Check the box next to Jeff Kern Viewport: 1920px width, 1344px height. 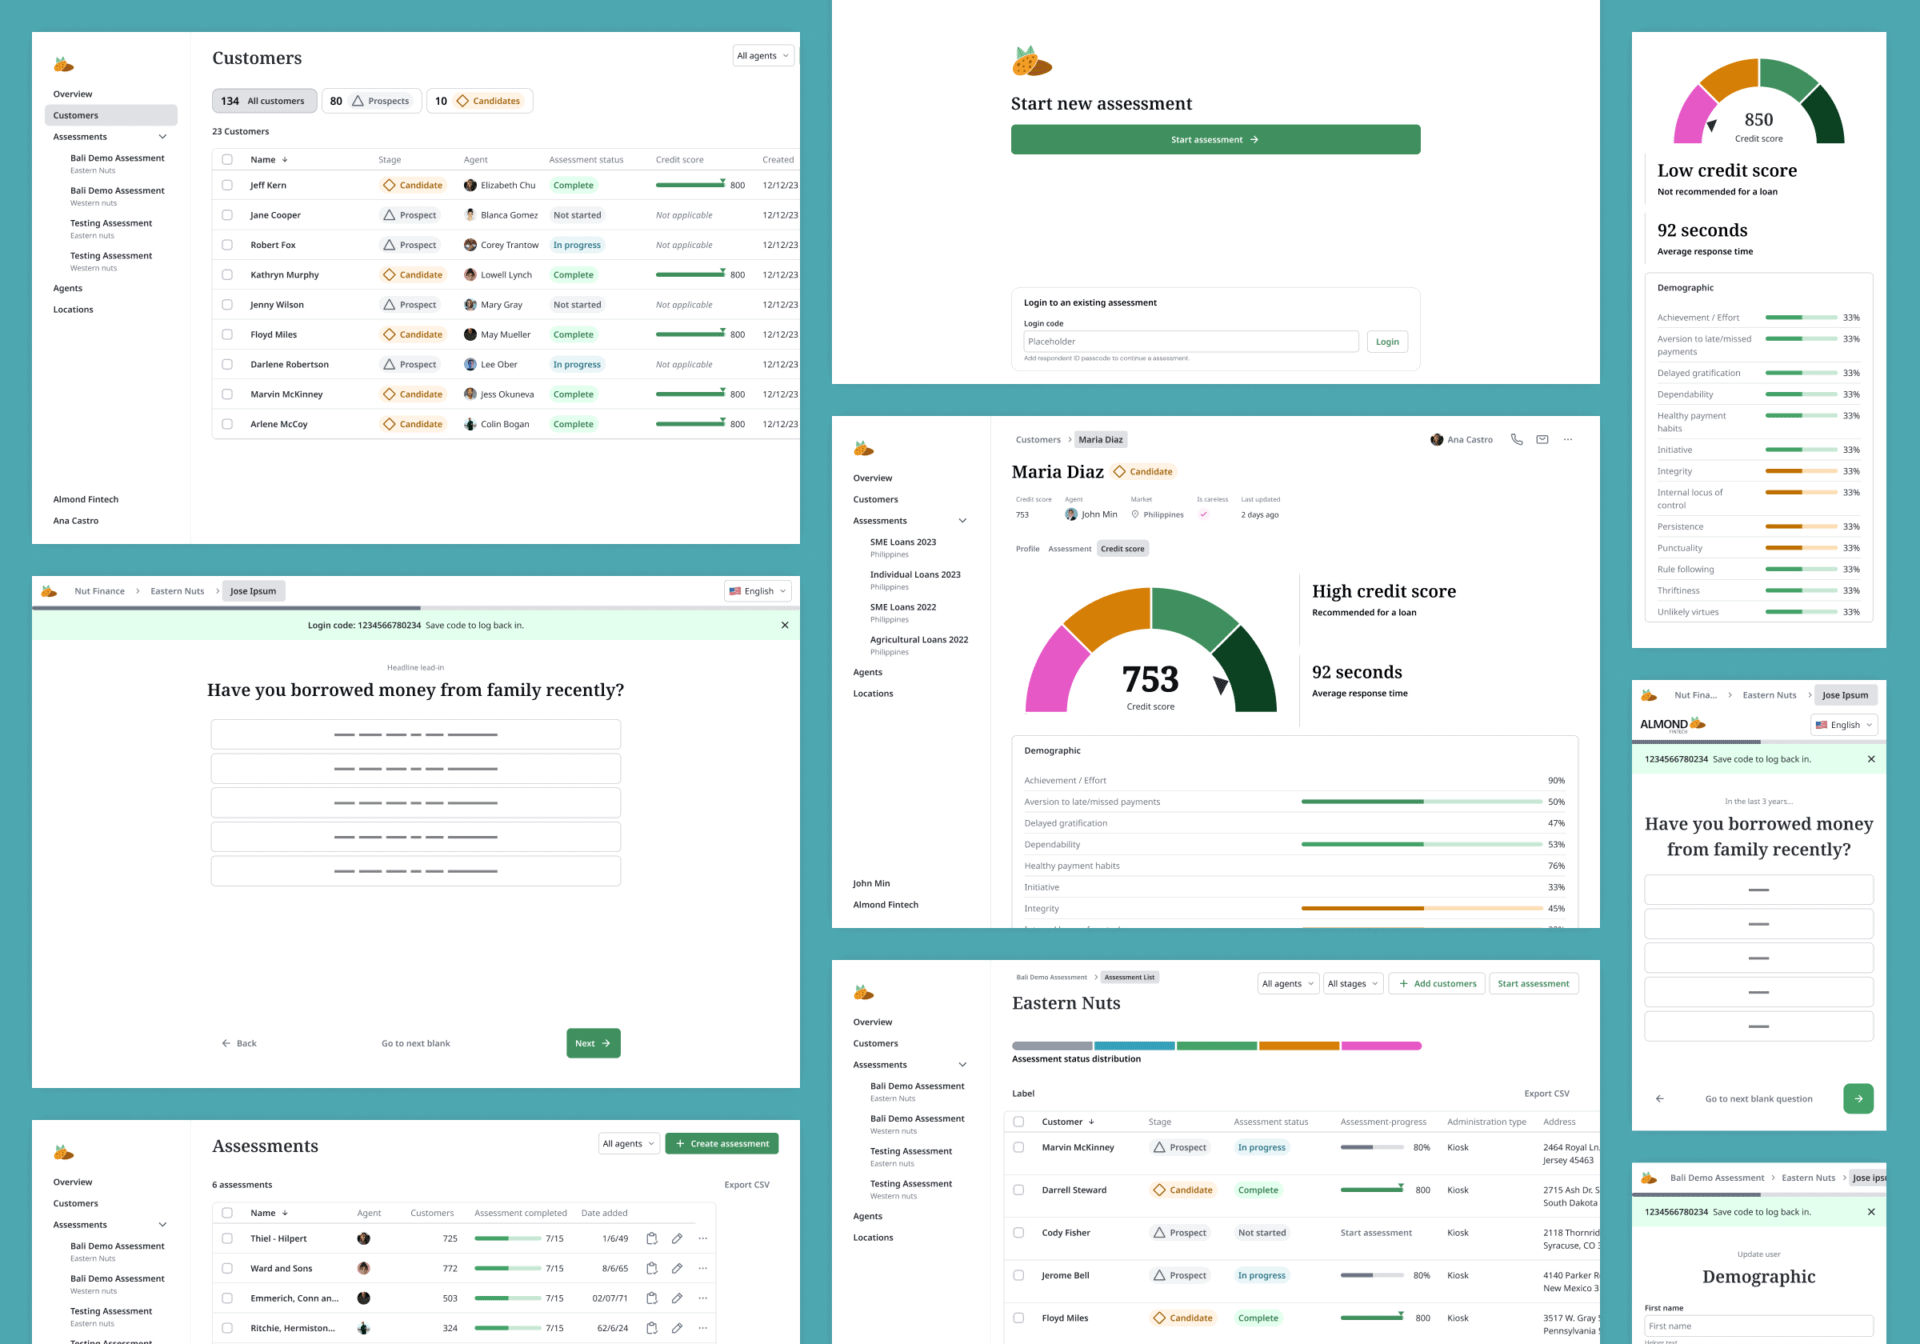pyautogui.click(x=227, y=185)
